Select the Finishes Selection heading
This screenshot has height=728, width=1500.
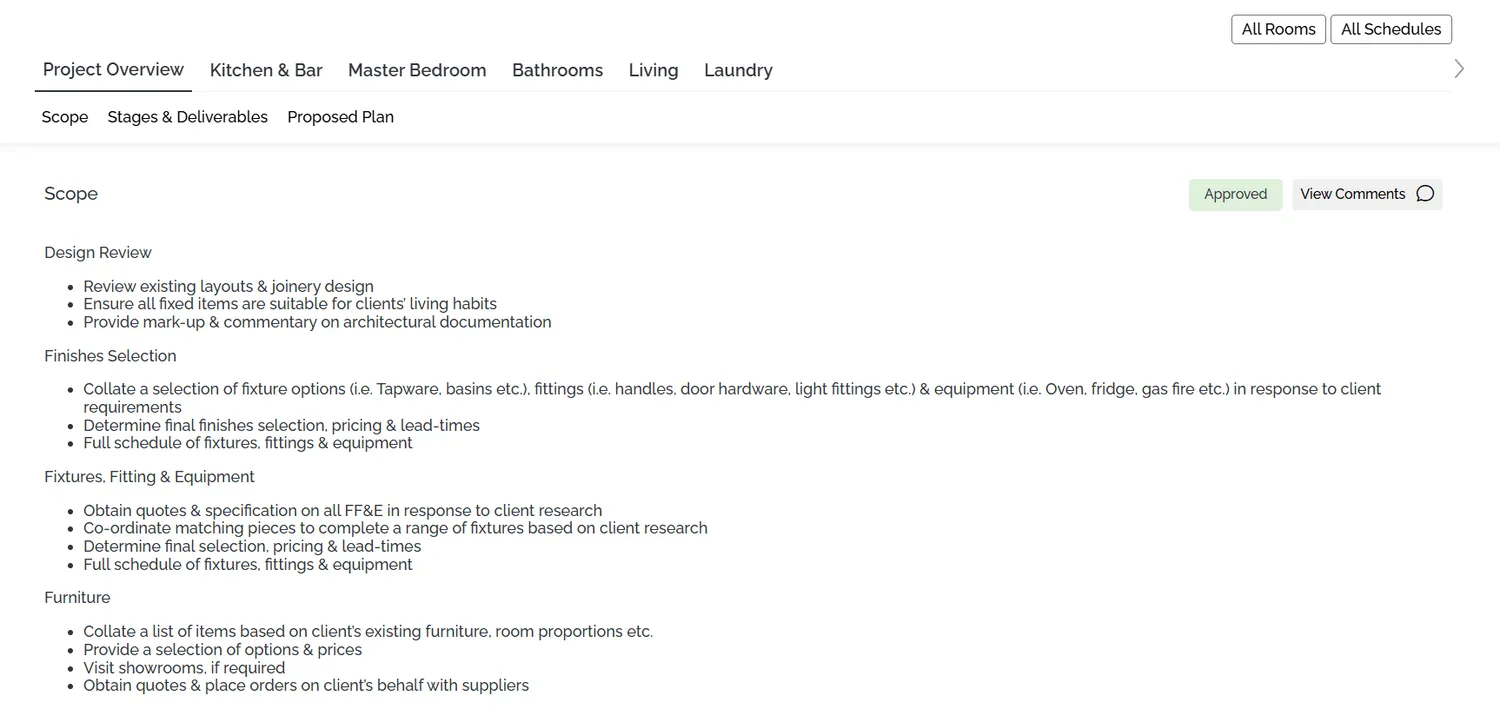click(110, 356)
